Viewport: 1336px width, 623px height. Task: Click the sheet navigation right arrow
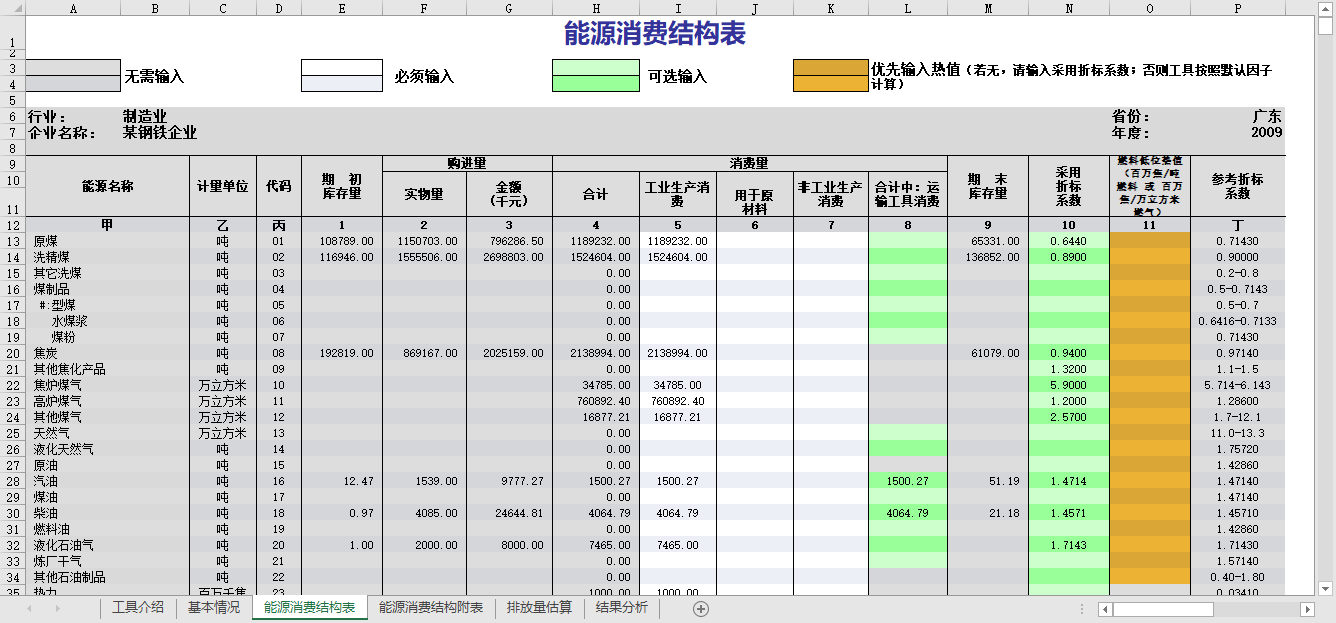57,608
